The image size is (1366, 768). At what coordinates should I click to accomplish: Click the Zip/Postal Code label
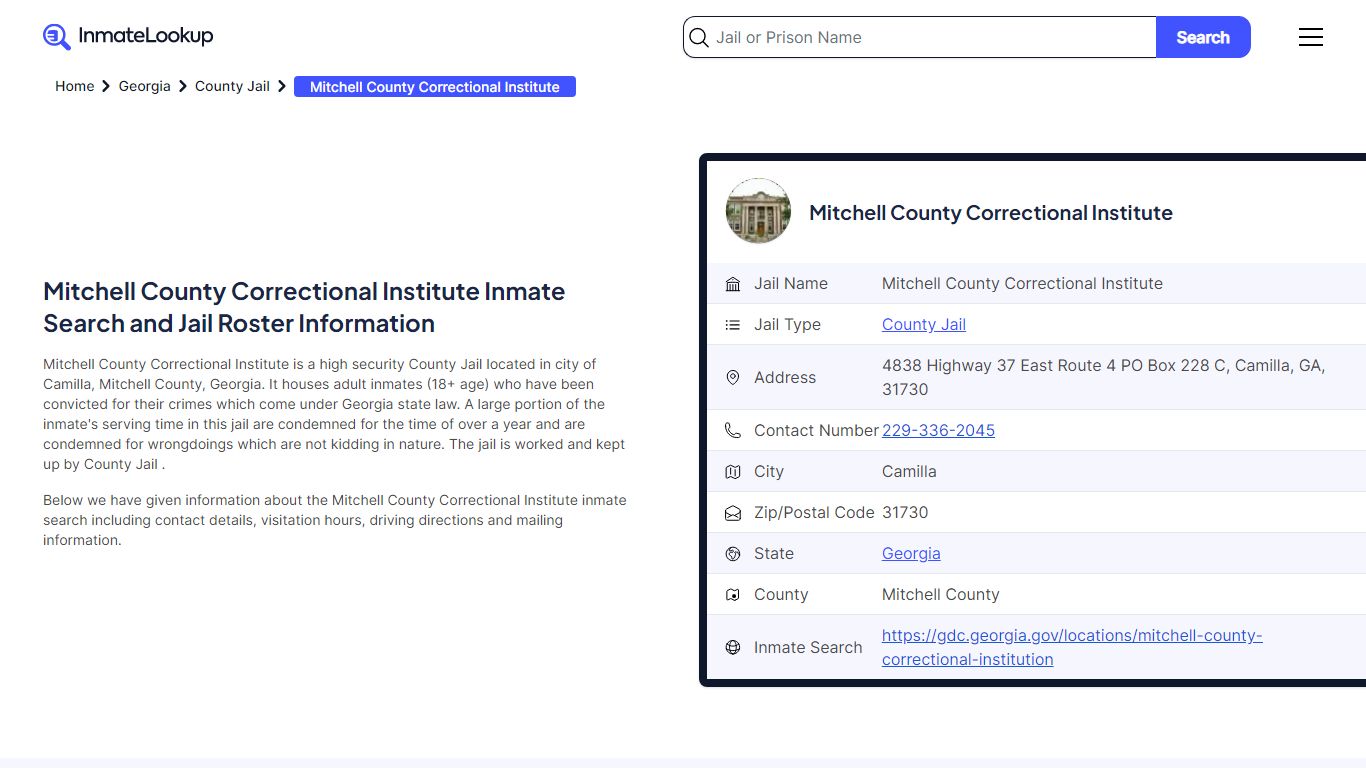814,512
